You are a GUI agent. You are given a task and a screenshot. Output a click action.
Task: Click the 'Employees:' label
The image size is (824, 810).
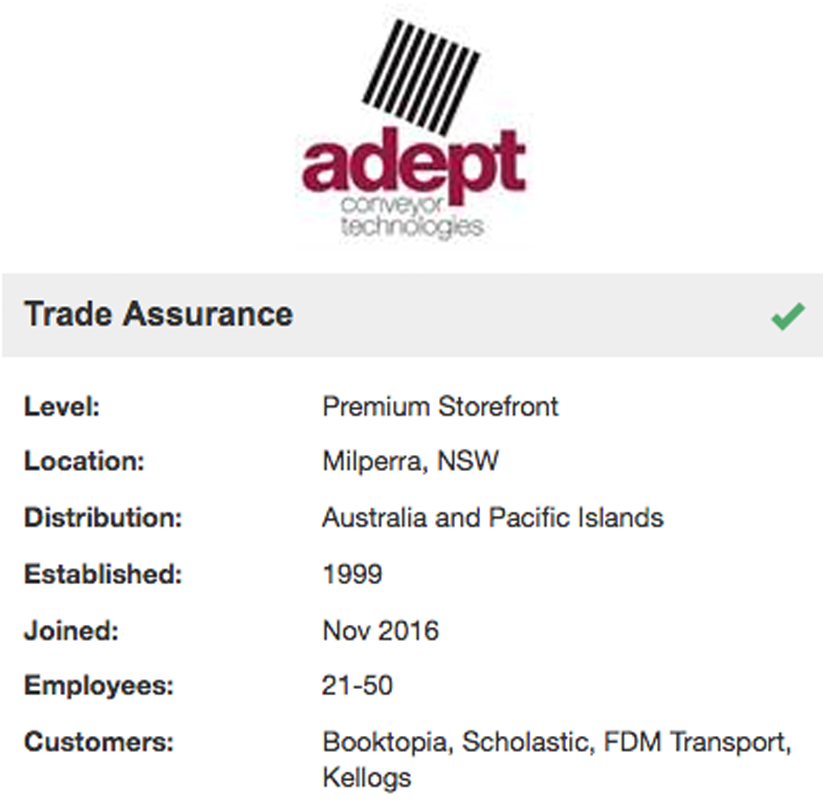coord(99,686)
